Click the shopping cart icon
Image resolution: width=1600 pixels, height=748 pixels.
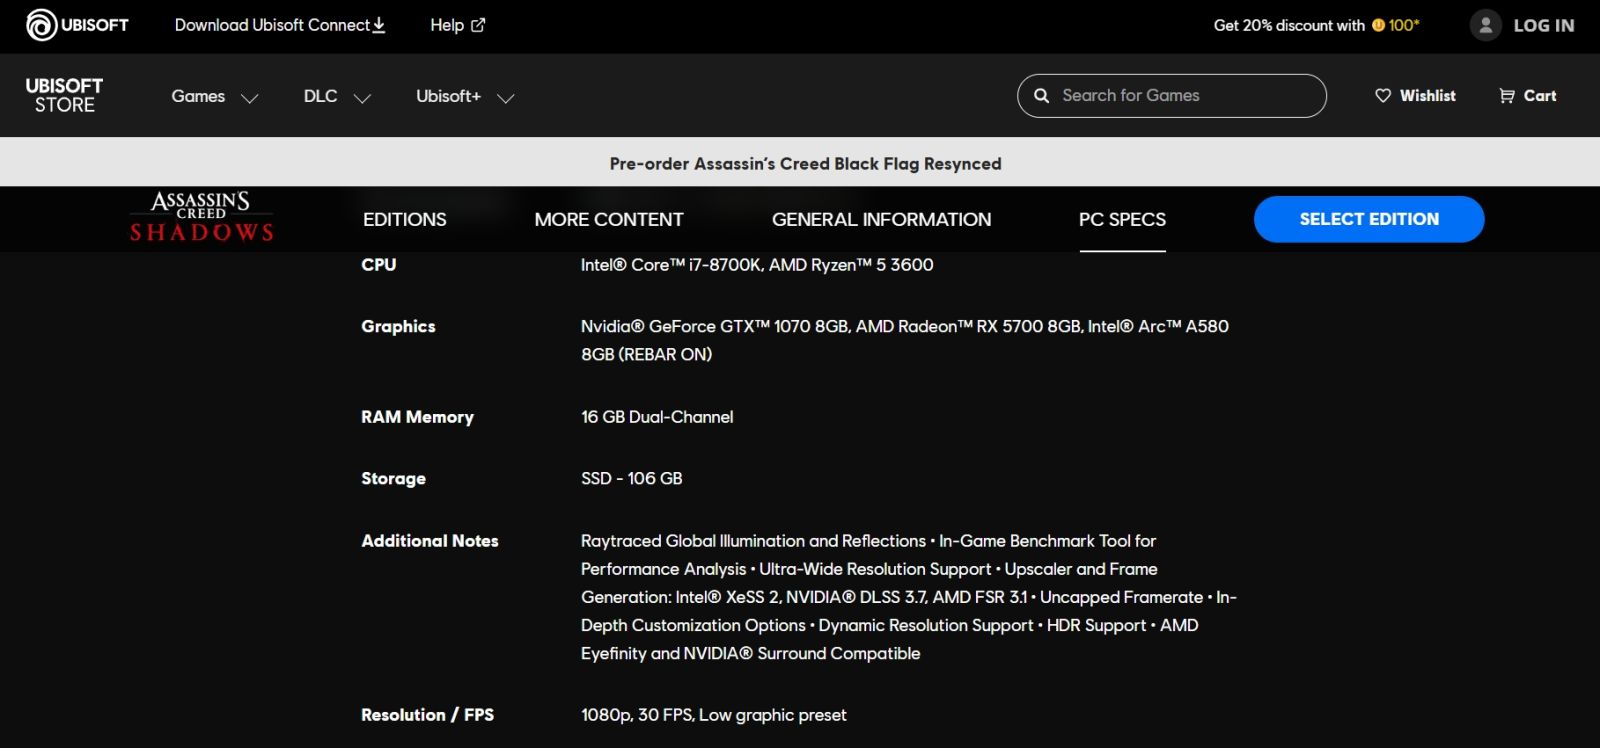(1507, 96)
